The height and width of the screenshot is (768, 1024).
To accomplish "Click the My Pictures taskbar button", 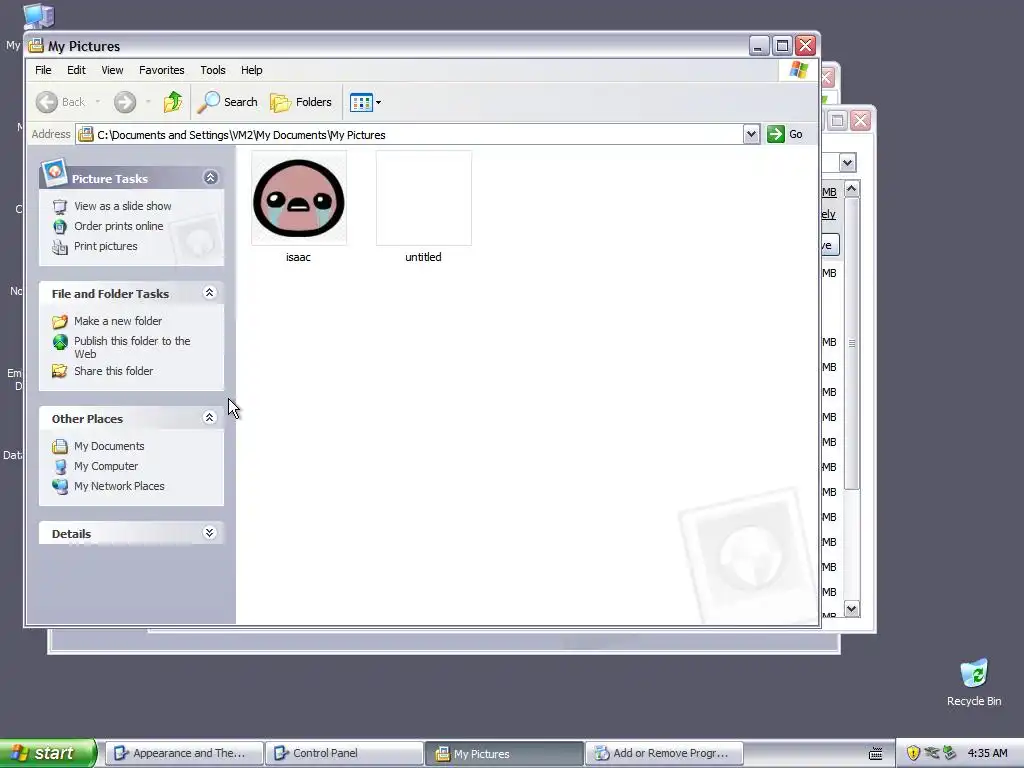I will coord(504,754).
